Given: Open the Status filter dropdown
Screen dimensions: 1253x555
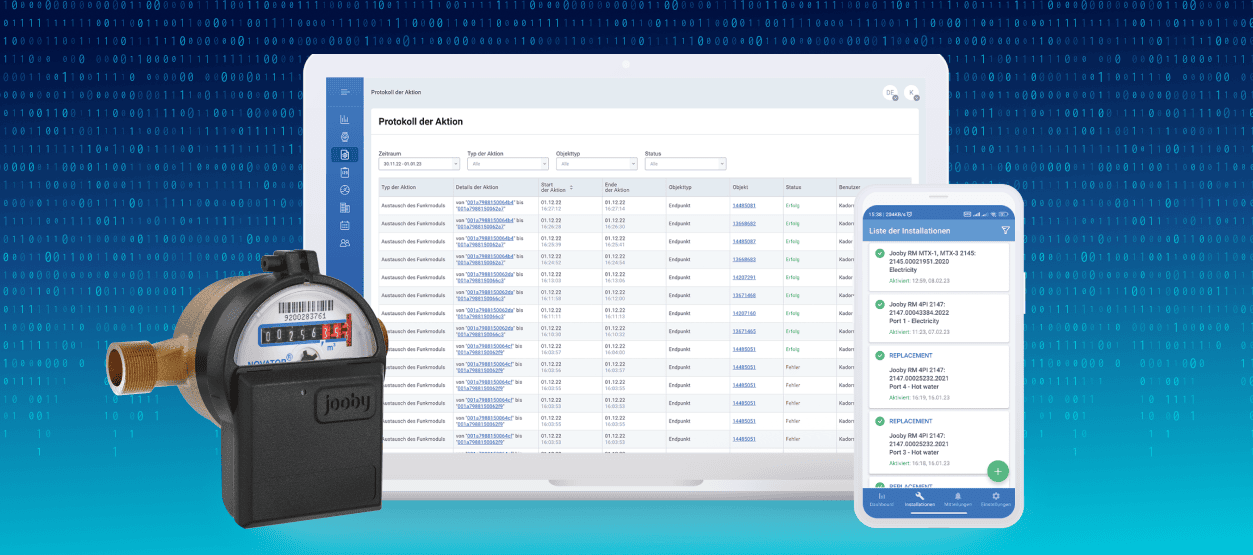Looking at the screenshot, I should (x=685, y=164).
